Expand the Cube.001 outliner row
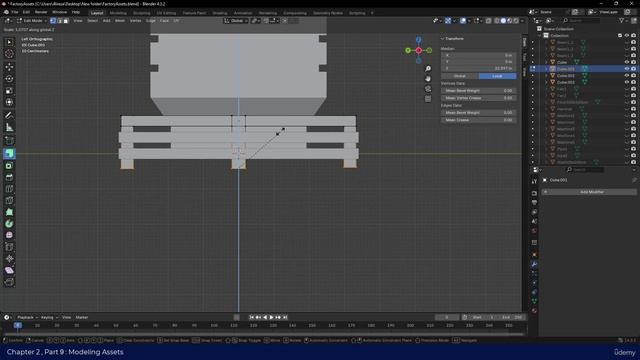Image resolution: width=640 pixels, height=360 pixels. click(x=547, y=69)
